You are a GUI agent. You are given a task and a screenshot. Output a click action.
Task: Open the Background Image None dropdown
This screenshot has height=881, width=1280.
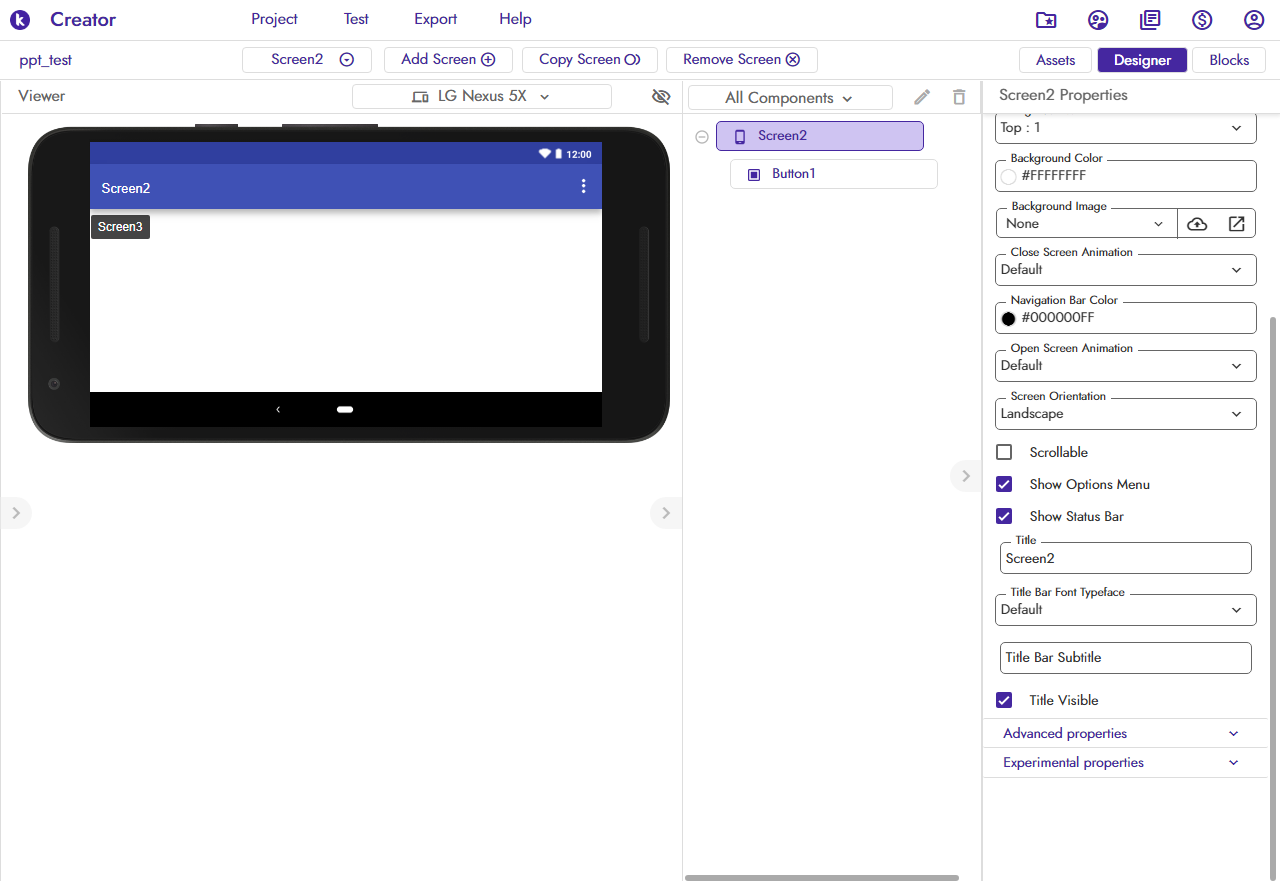[x=1087, y=224]
